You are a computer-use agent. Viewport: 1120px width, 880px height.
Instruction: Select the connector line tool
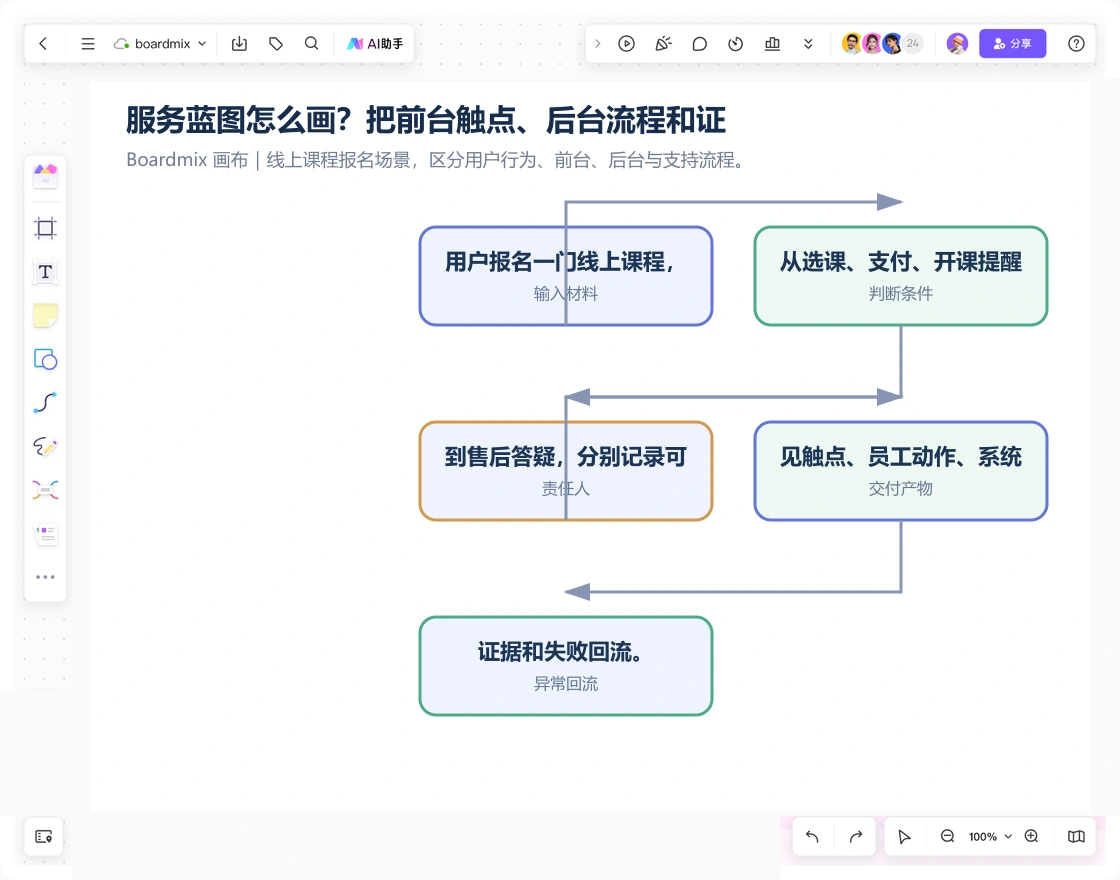[x=45, y=403]
